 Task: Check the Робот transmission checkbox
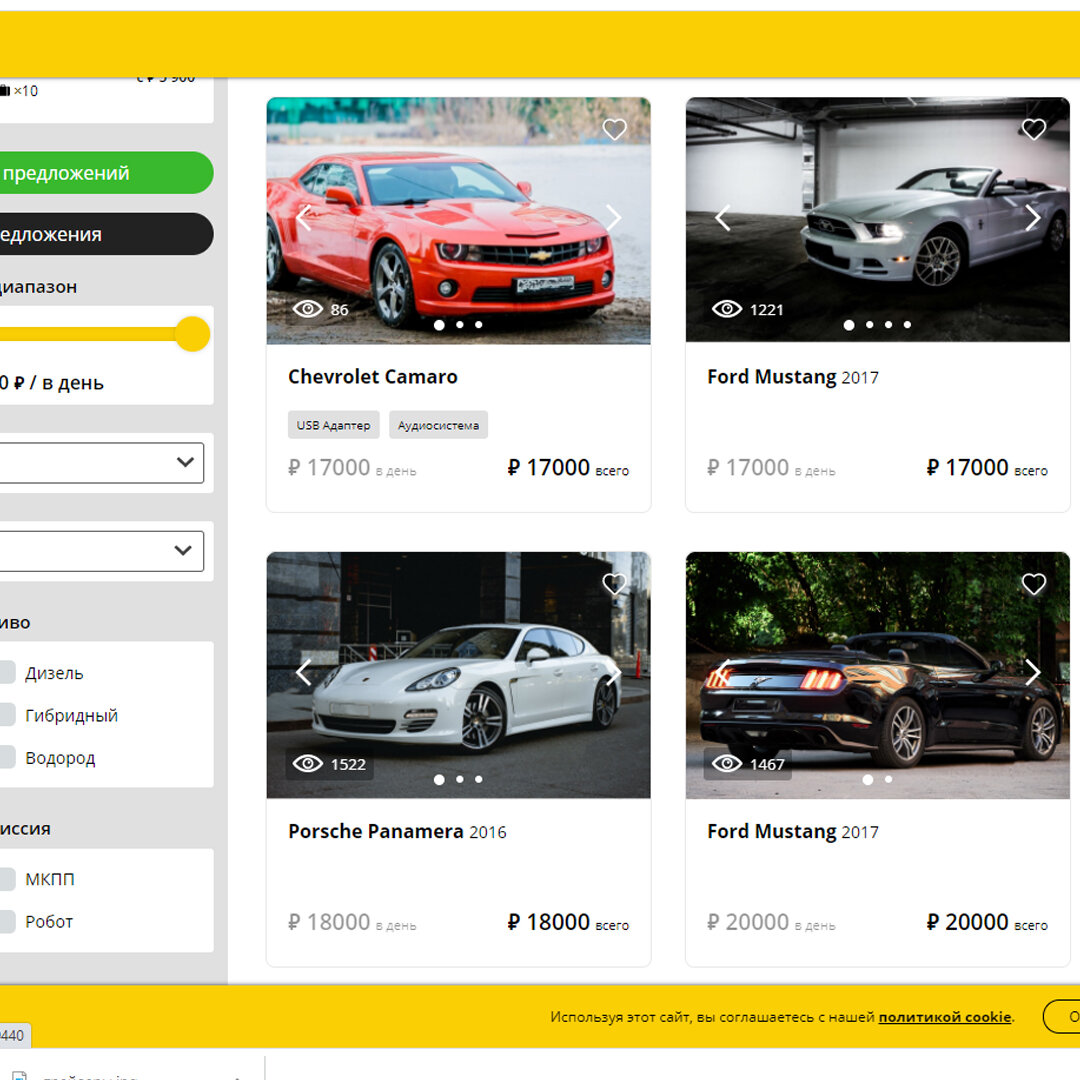(x=7, y=921)
